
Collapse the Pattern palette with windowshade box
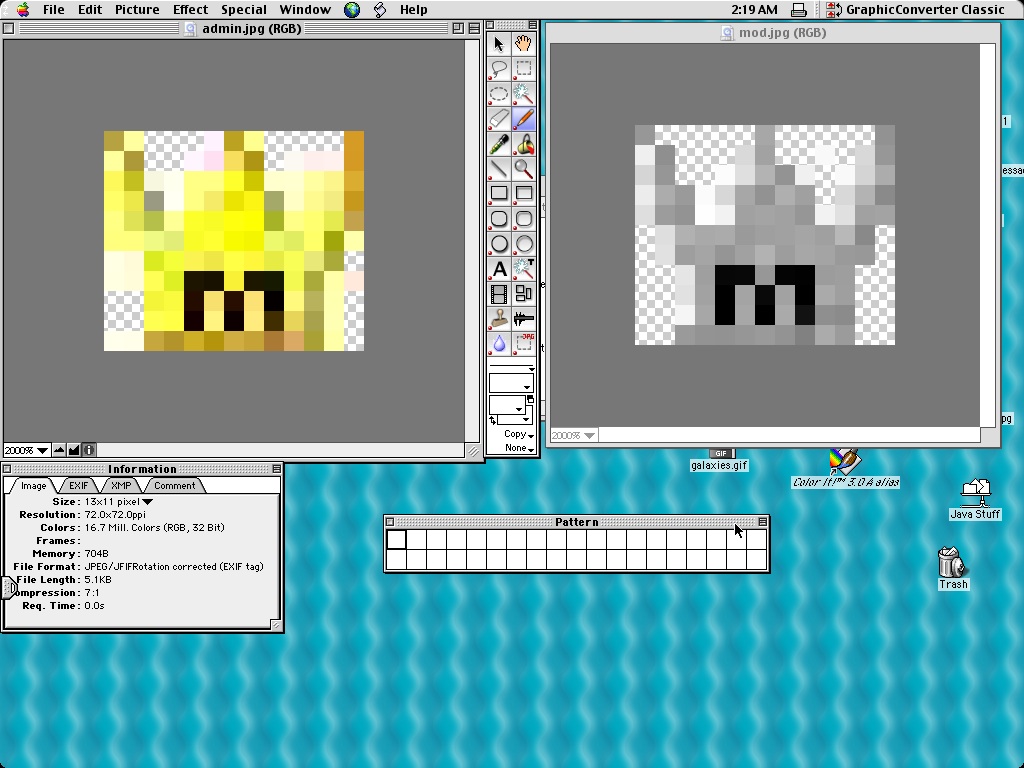(762, 522)
